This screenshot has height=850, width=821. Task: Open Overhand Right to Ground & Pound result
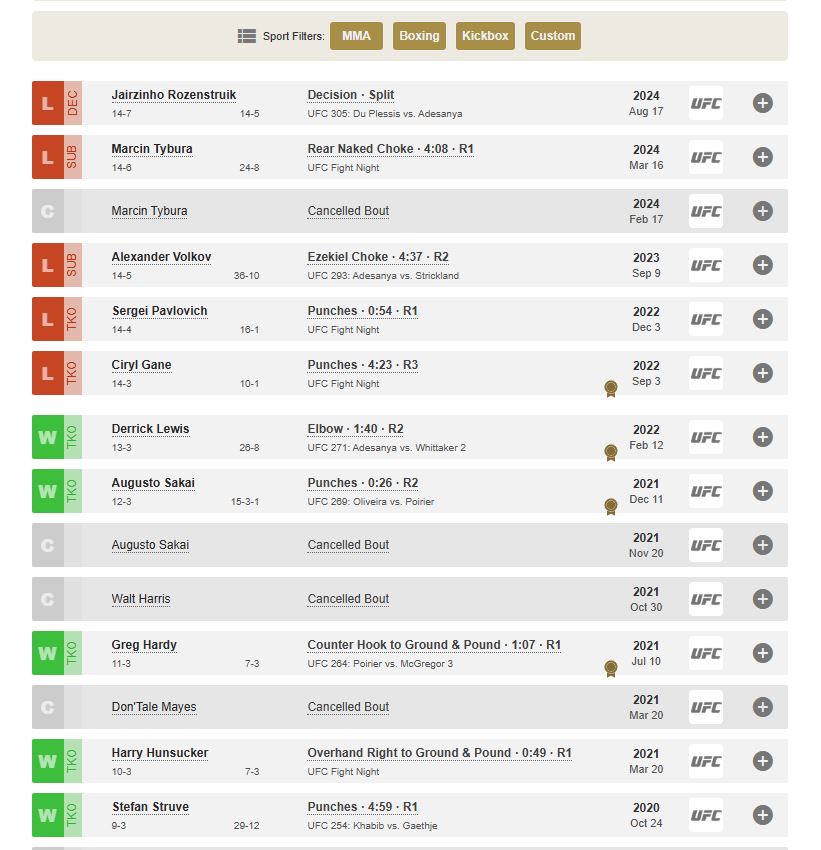tap(439, 753)
